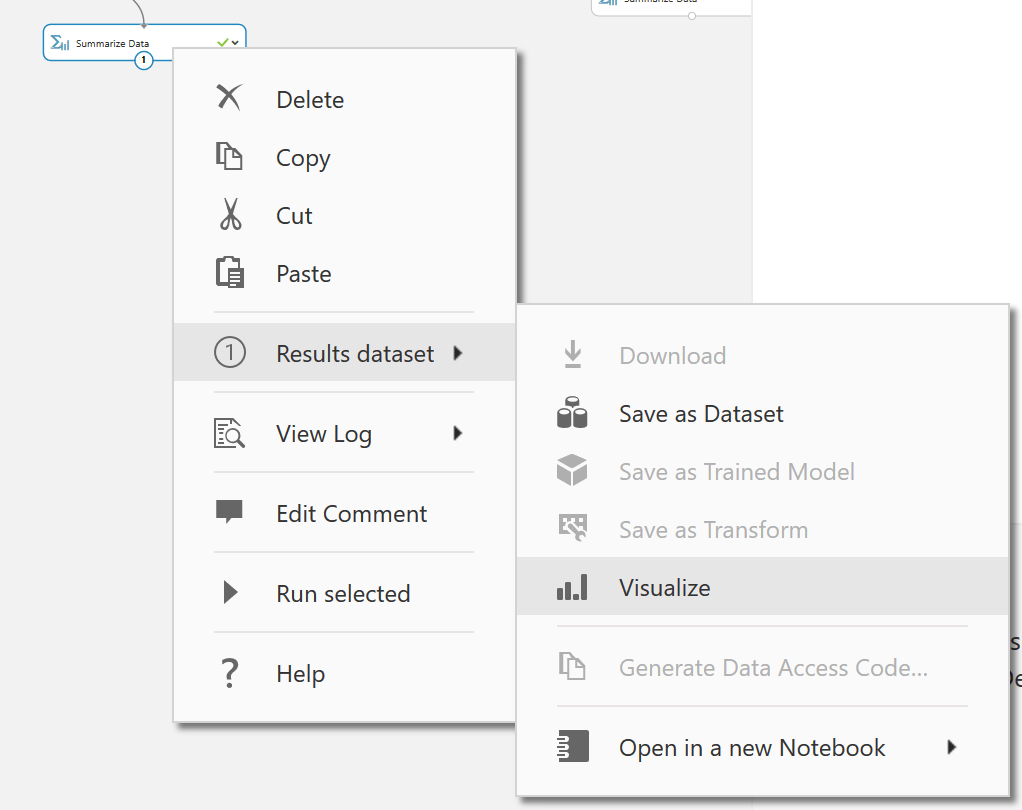Click the Visualize bar chart icon

point(572,587)
